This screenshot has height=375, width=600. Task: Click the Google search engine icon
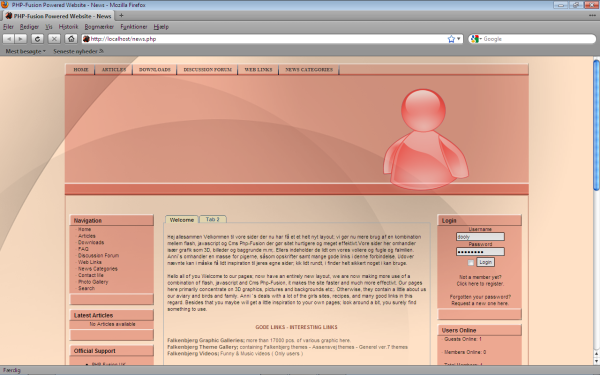(x=475, y=39)
